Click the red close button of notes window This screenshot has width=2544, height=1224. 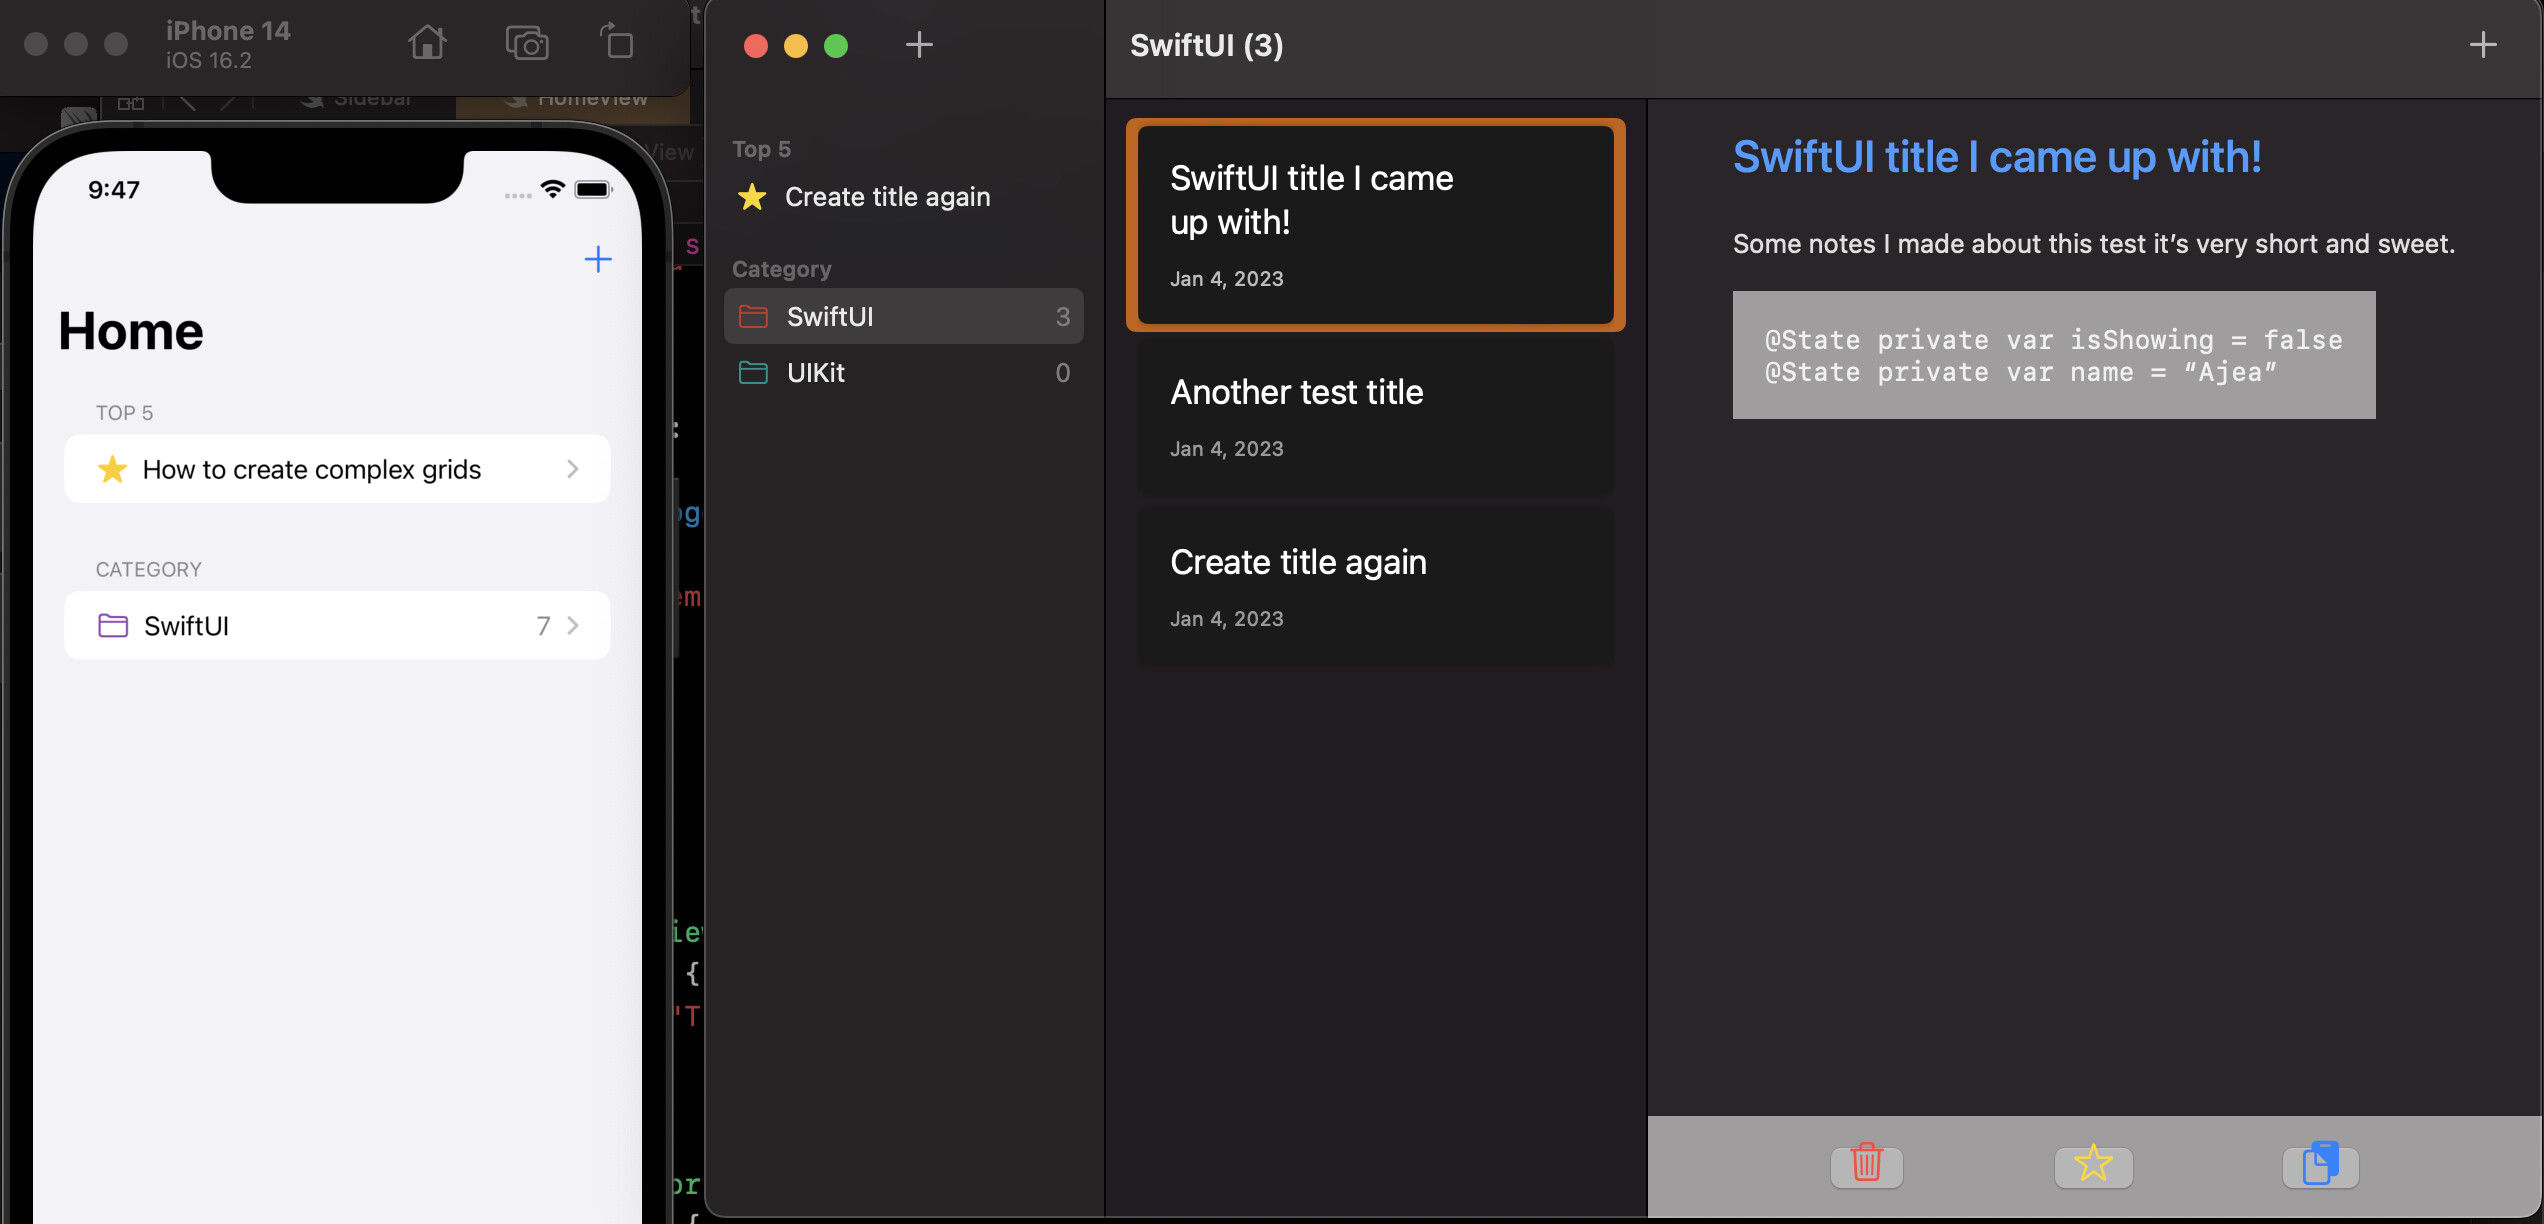click(756, 45)
